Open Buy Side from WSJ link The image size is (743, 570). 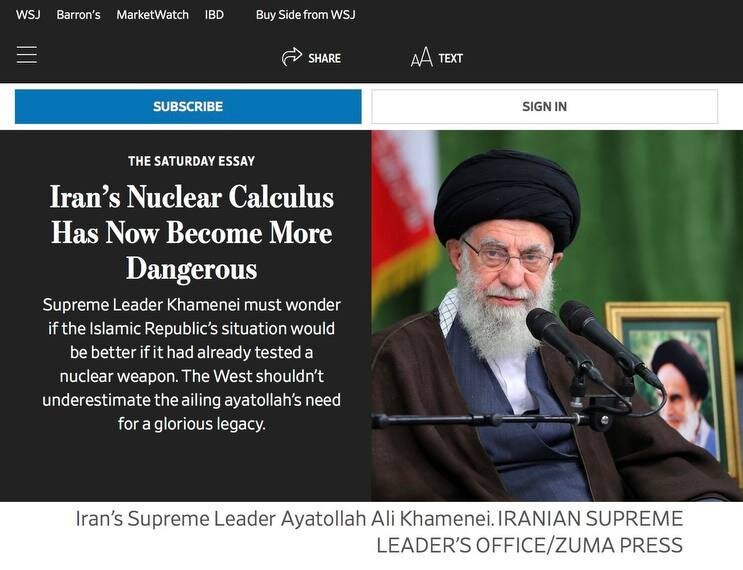tap(306, 15)
